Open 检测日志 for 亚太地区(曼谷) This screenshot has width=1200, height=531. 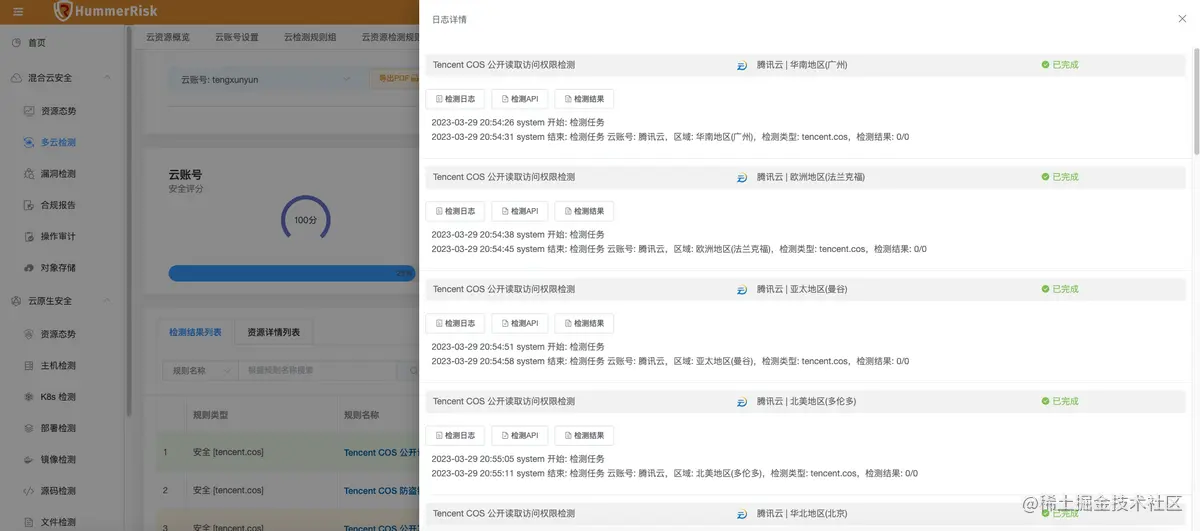[x=455, y=323]
